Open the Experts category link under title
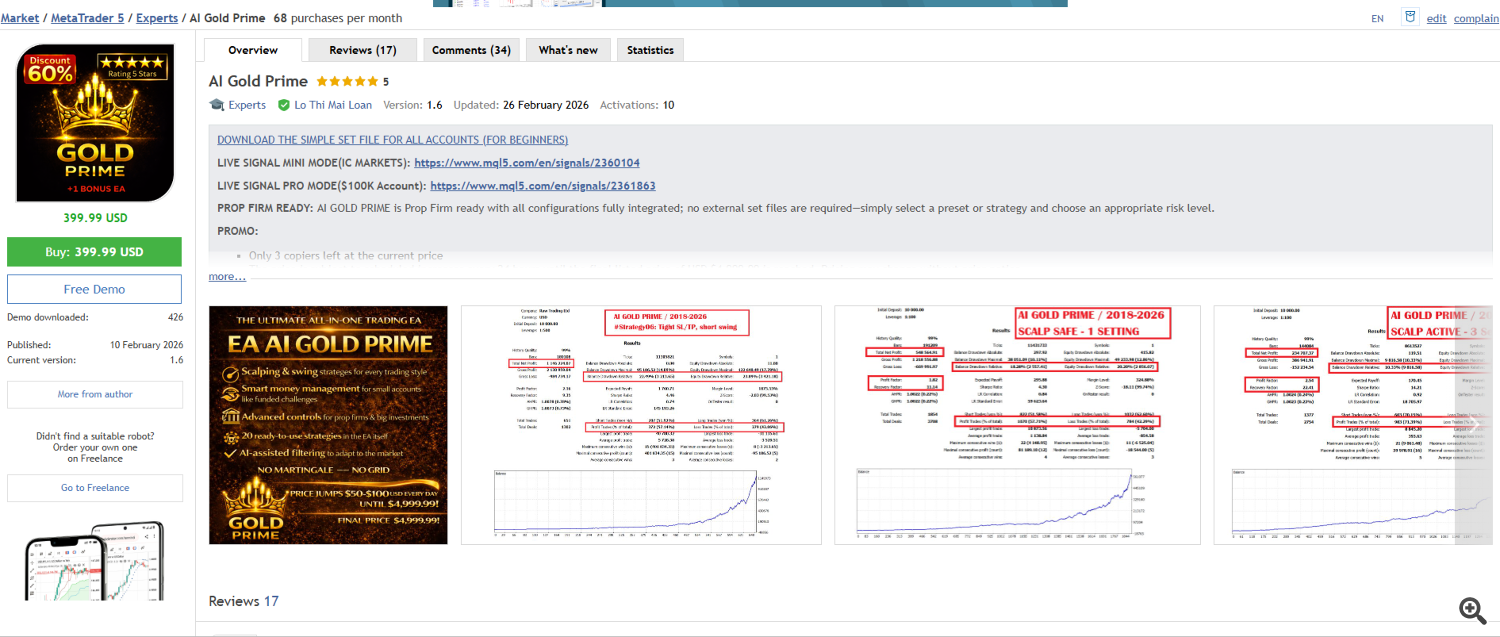This screenshot has width=1500, height=637. point(247,105)
